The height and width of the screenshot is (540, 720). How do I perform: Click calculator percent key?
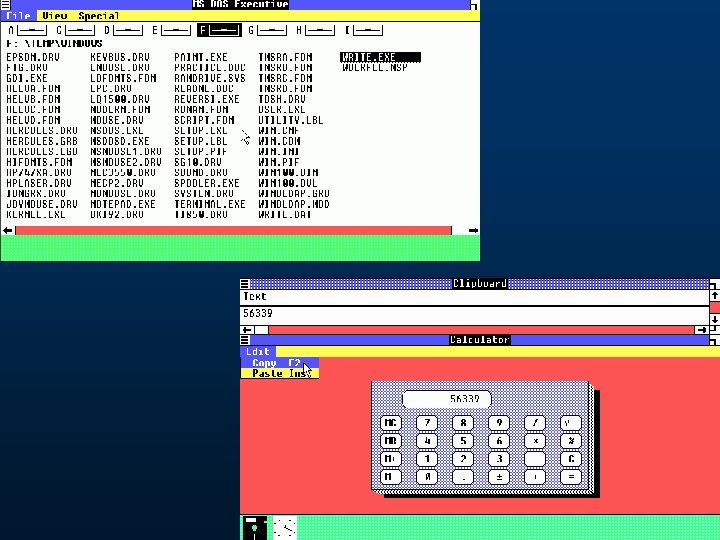(x=571, y=441)
